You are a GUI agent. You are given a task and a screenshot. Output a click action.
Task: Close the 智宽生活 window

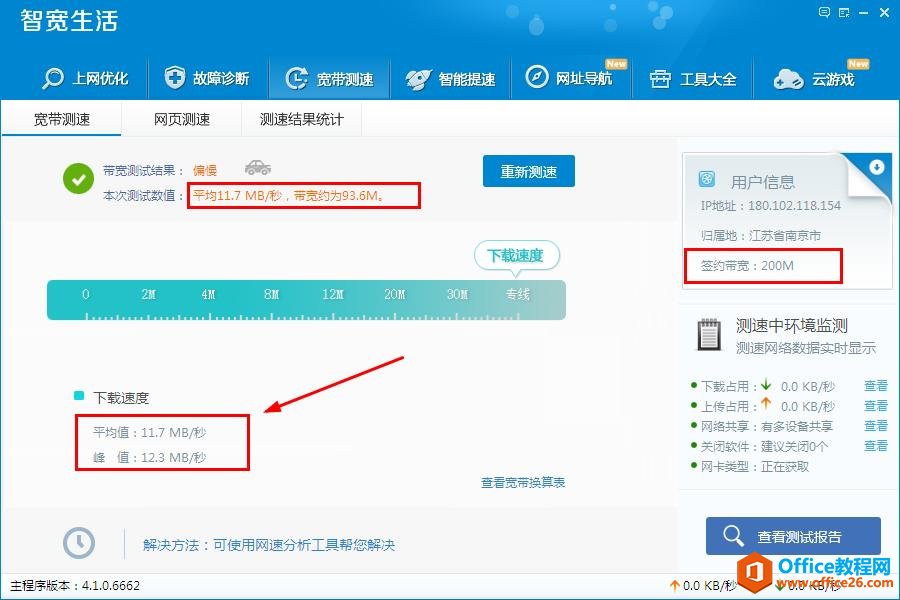pyautogui.click(x=885, y=13)
